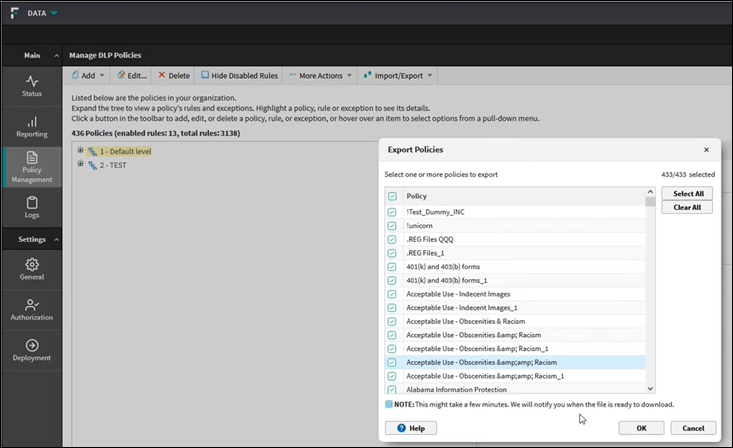Open the Status section in sidebar
This screenshot has height=448, width=733.
tap(32, 85)
